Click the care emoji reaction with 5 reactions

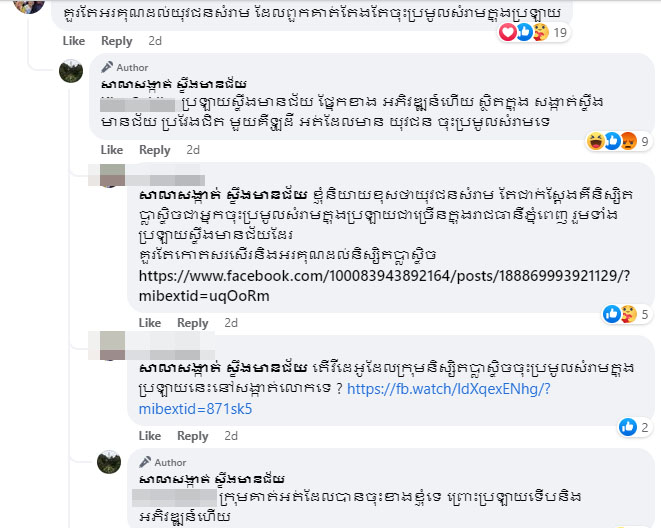point(628,314)
